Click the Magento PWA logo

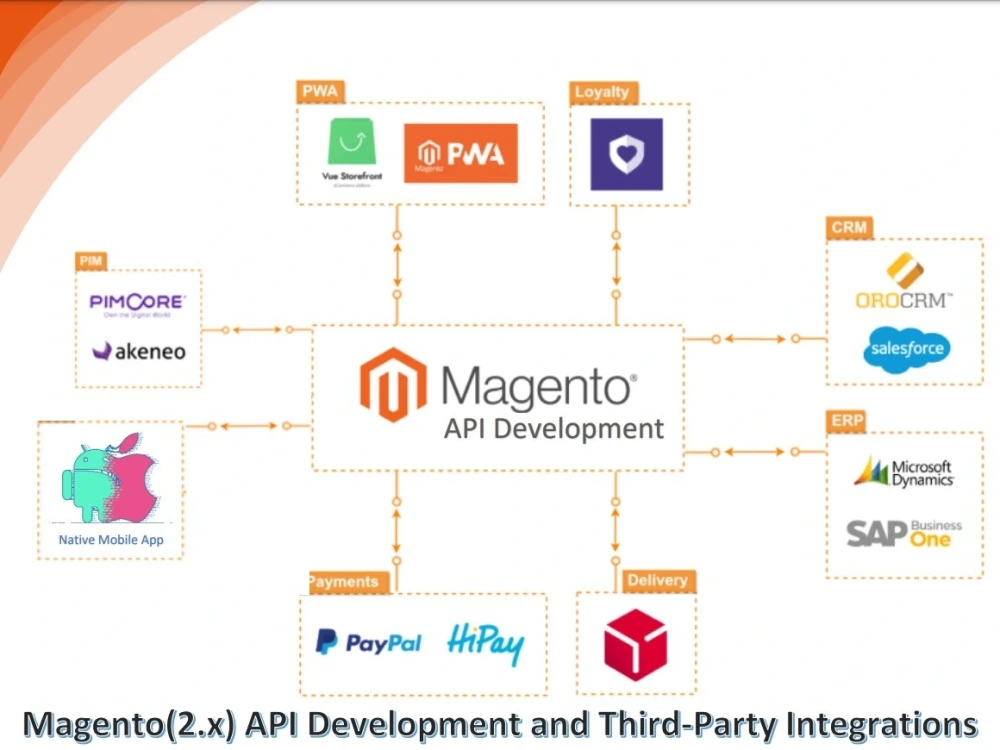(x=462, y=153)
